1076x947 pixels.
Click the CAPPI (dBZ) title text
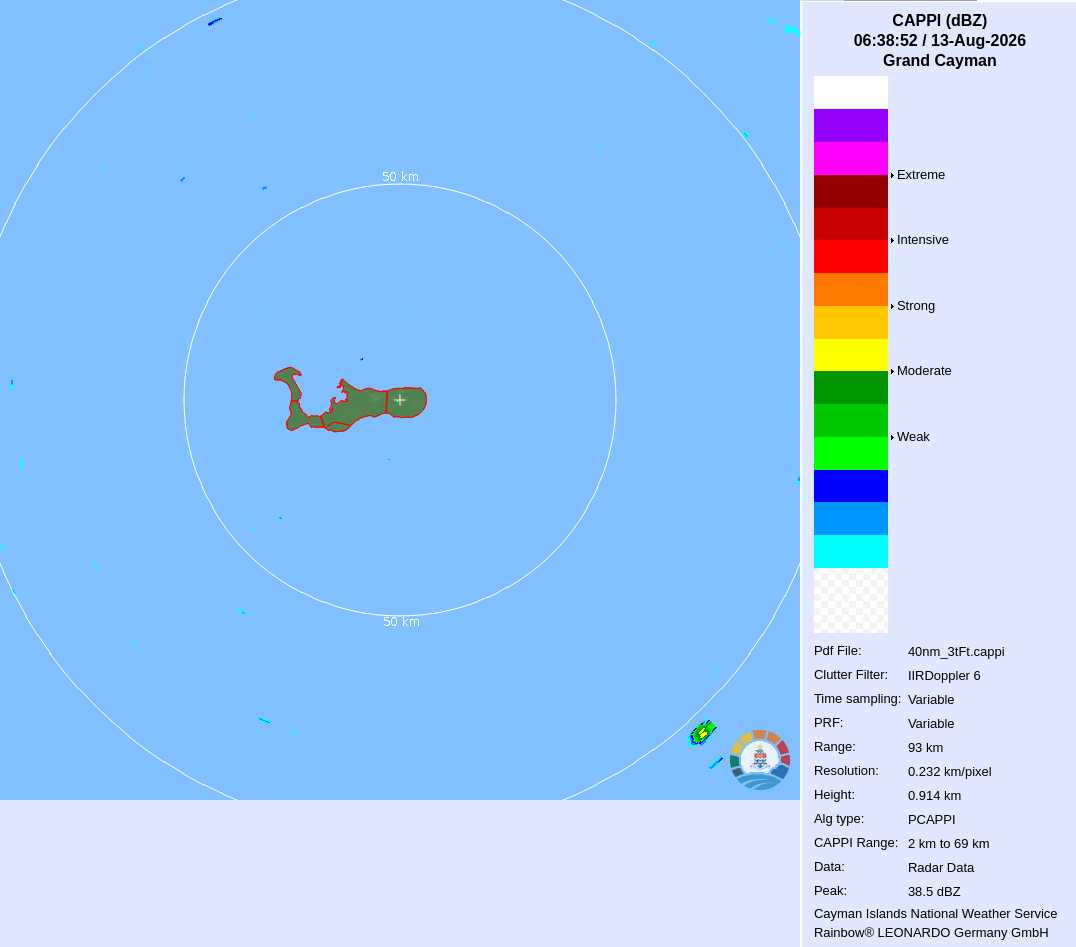click(x=939, y=21)
